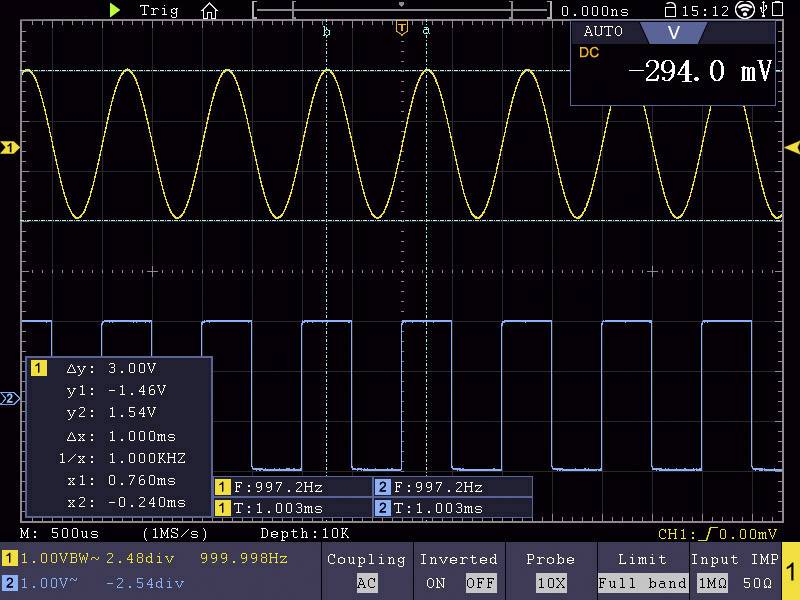Click the 15:12 clock display

point(705,10)
